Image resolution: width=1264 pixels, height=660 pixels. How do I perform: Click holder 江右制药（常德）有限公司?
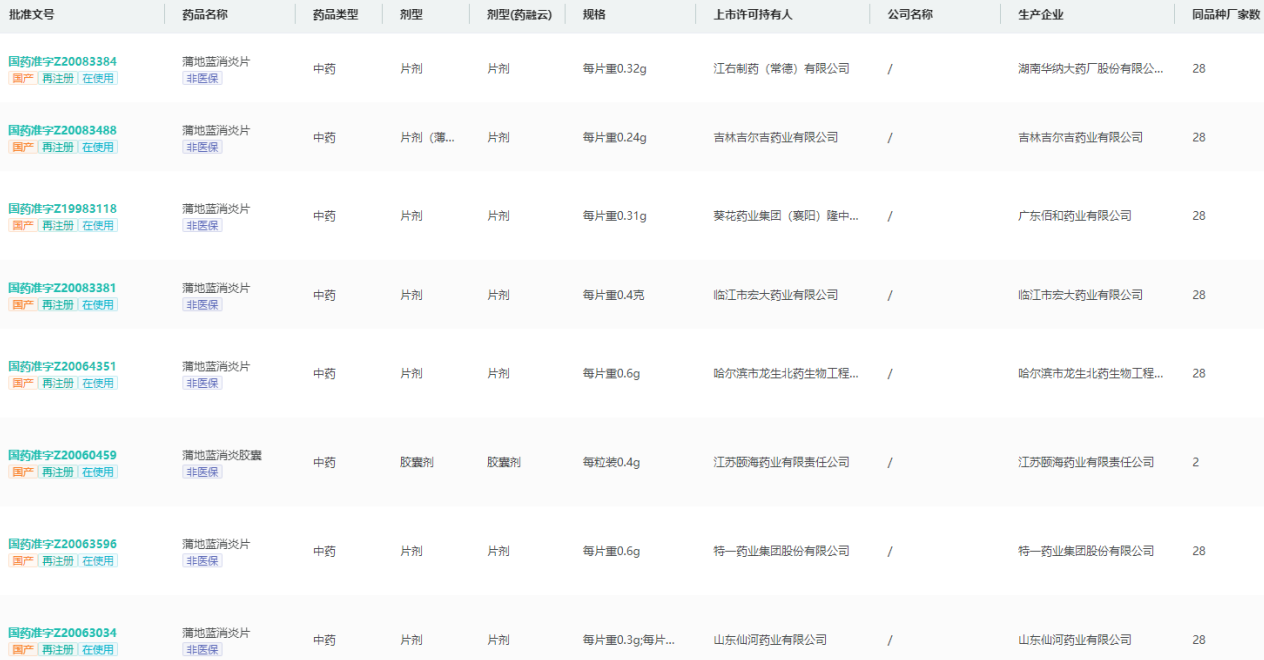coord(781,69)
